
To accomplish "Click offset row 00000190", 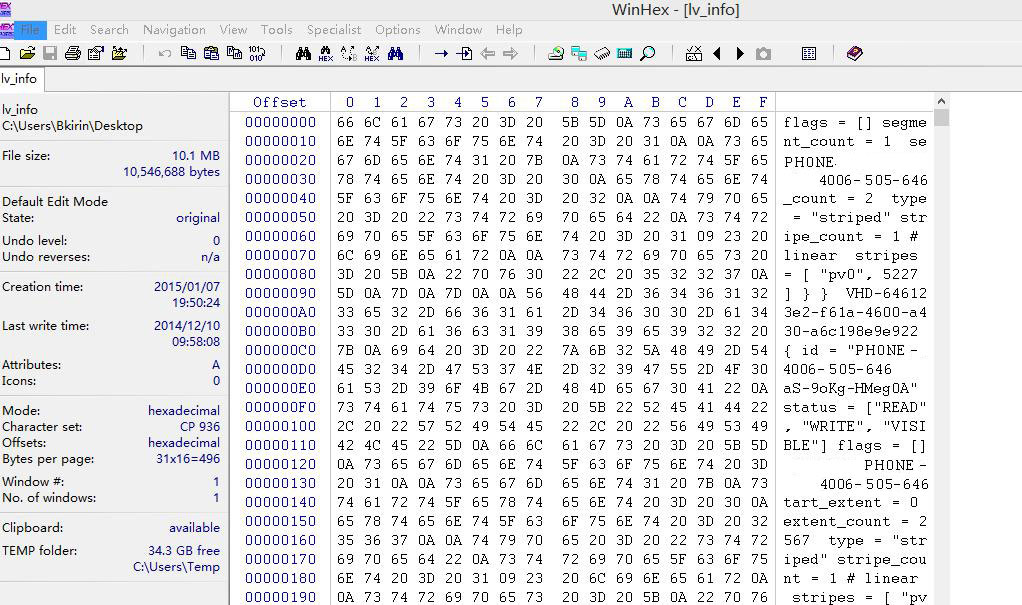I will (x=280, y=597).
